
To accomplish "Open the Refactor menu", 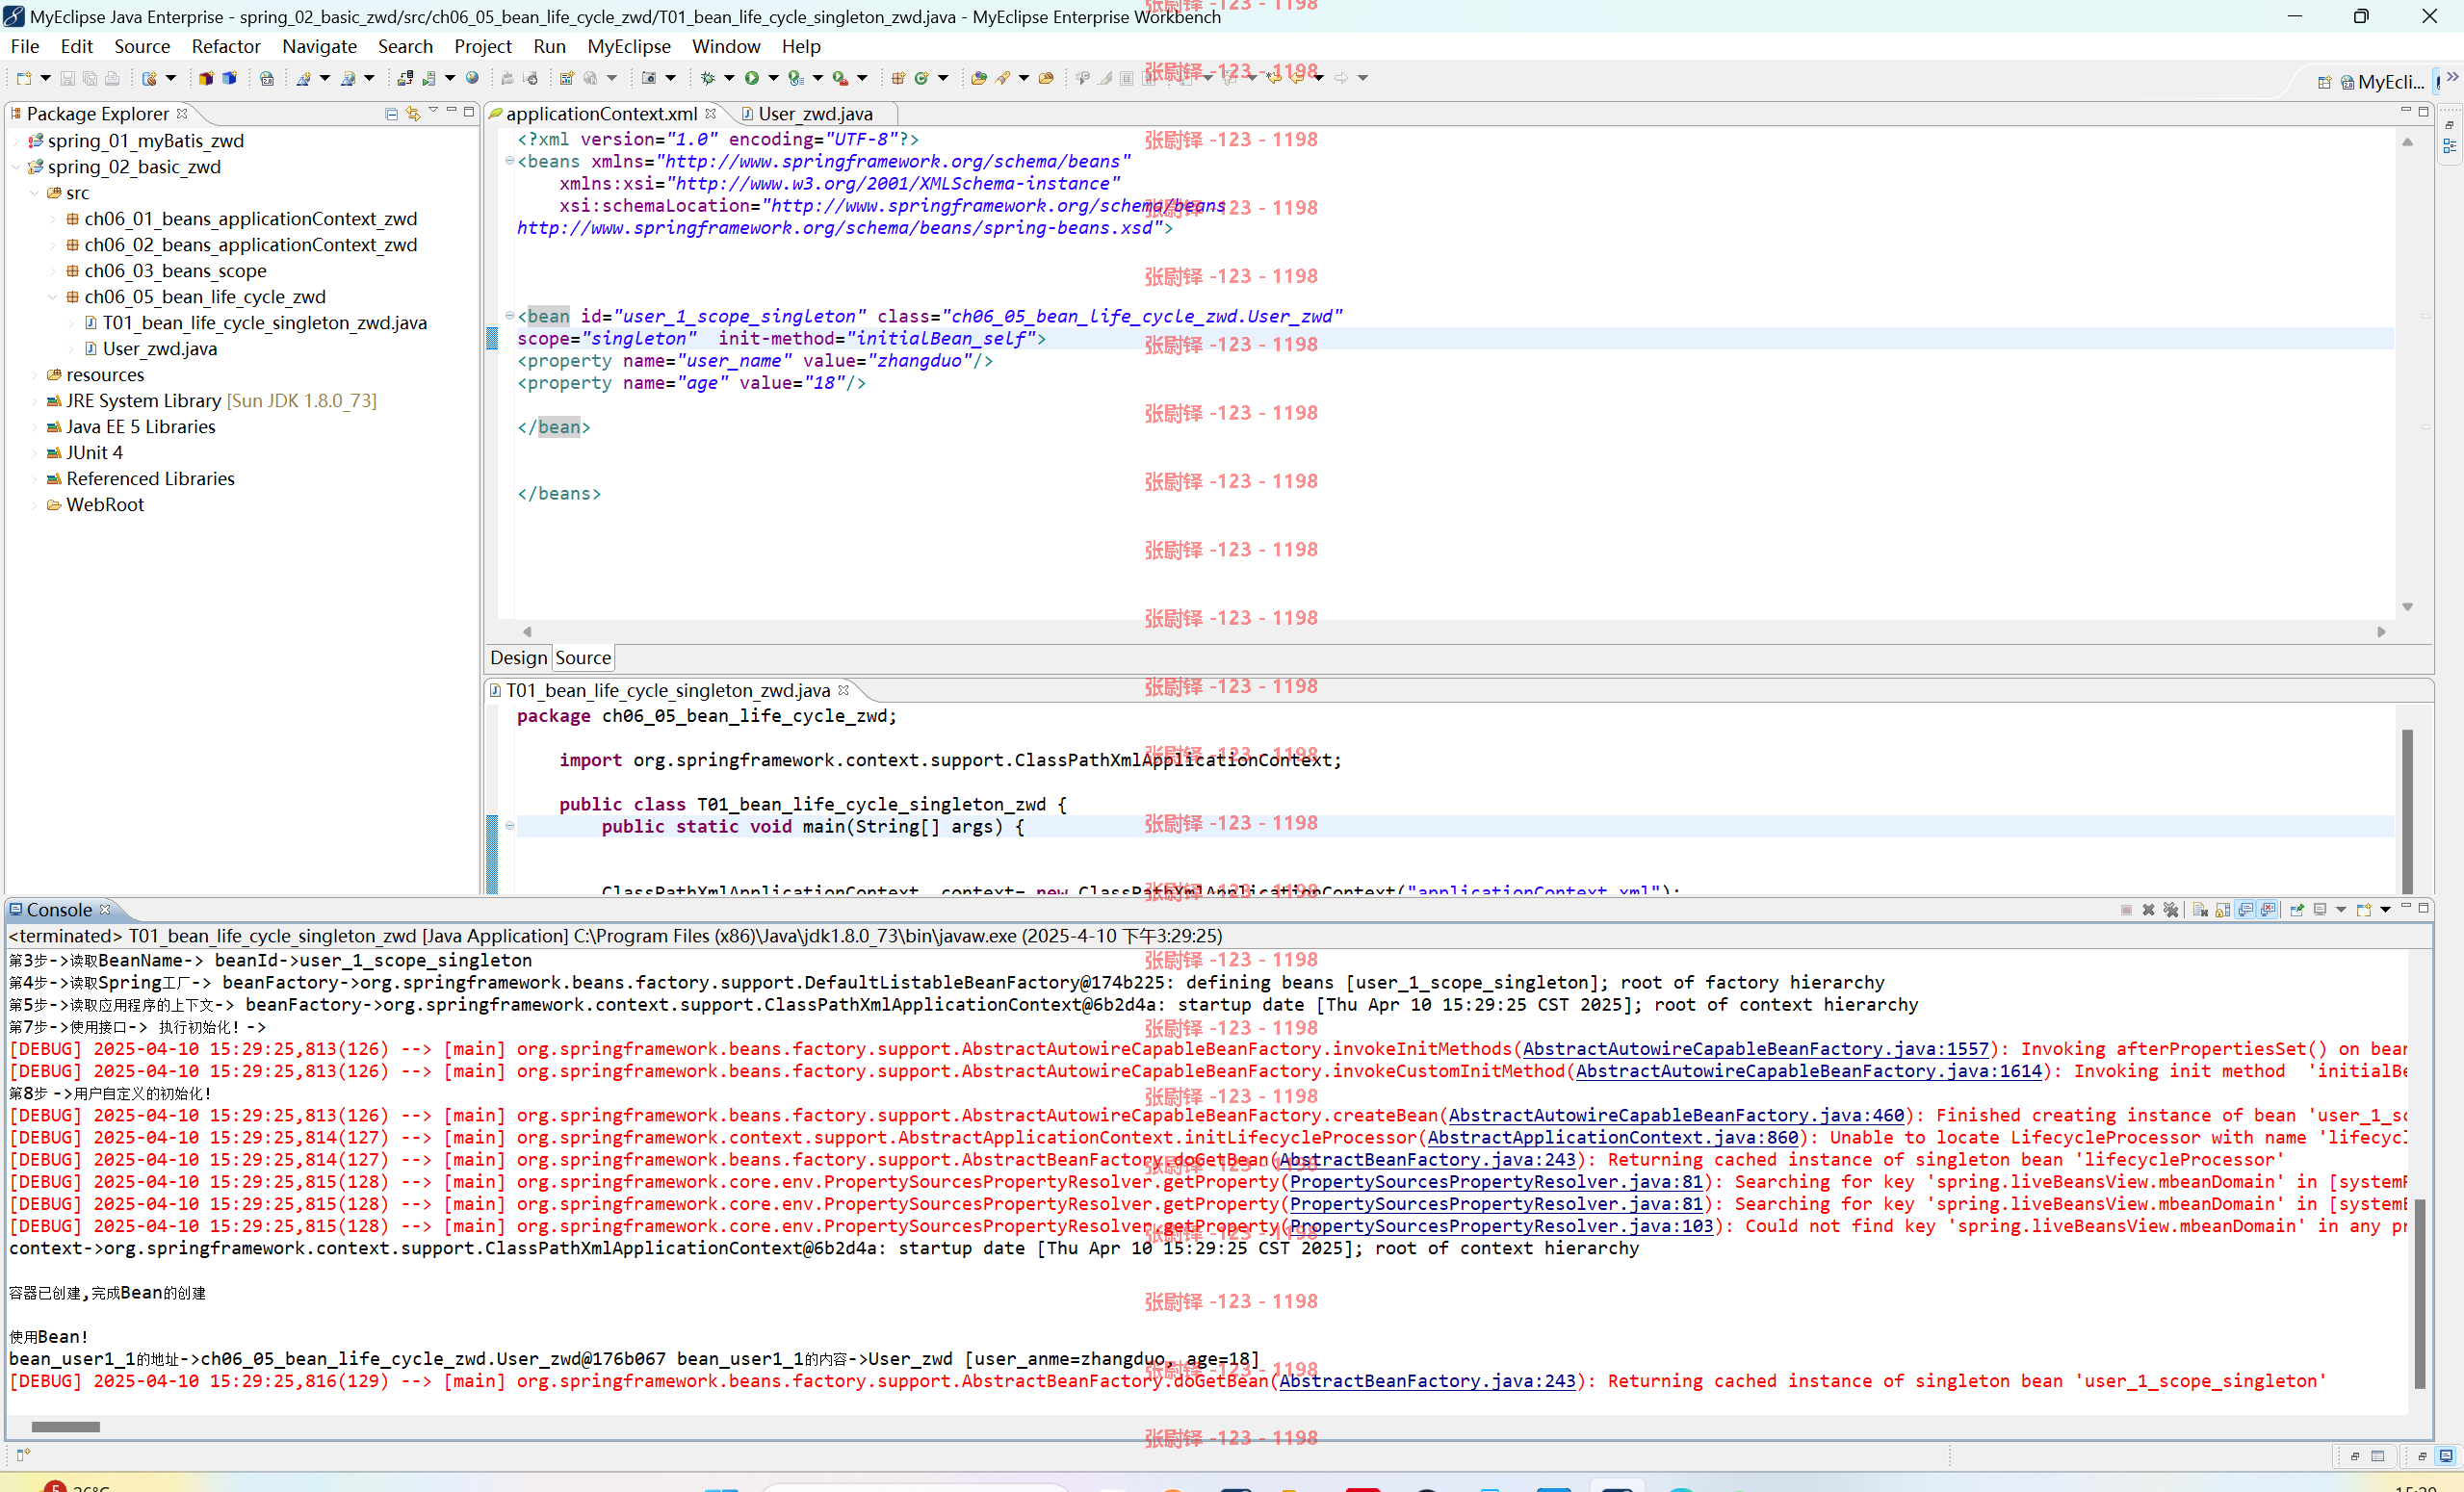I will tap(226, 46).
